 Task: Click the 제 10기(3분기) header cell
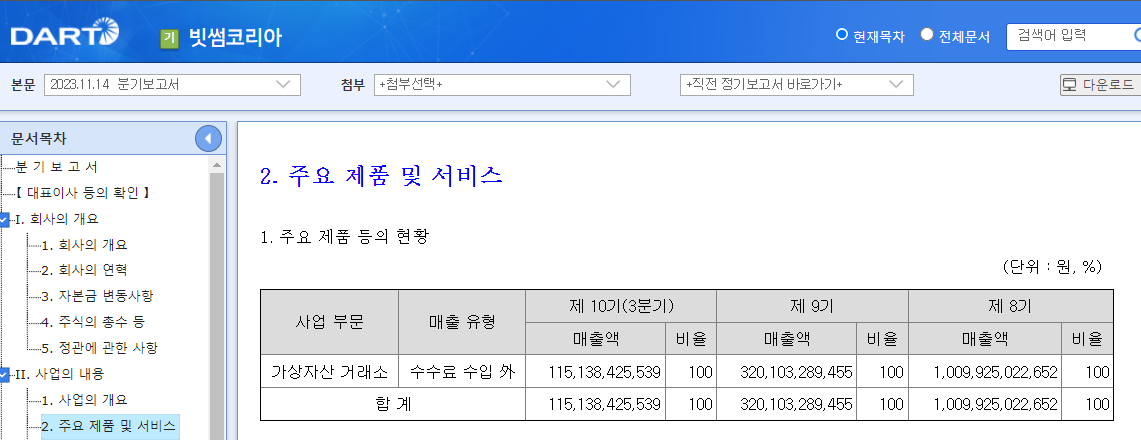[x=621, y=306]
